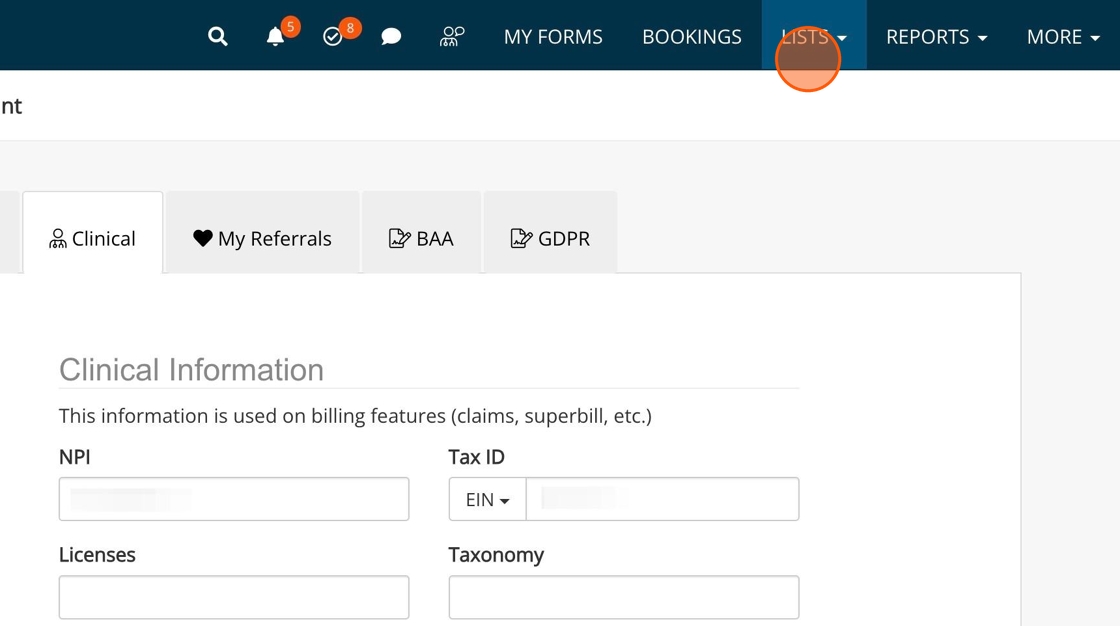Expand the Reports dropdown menu
Screen dimensions: 1120x626
[936, 37]
